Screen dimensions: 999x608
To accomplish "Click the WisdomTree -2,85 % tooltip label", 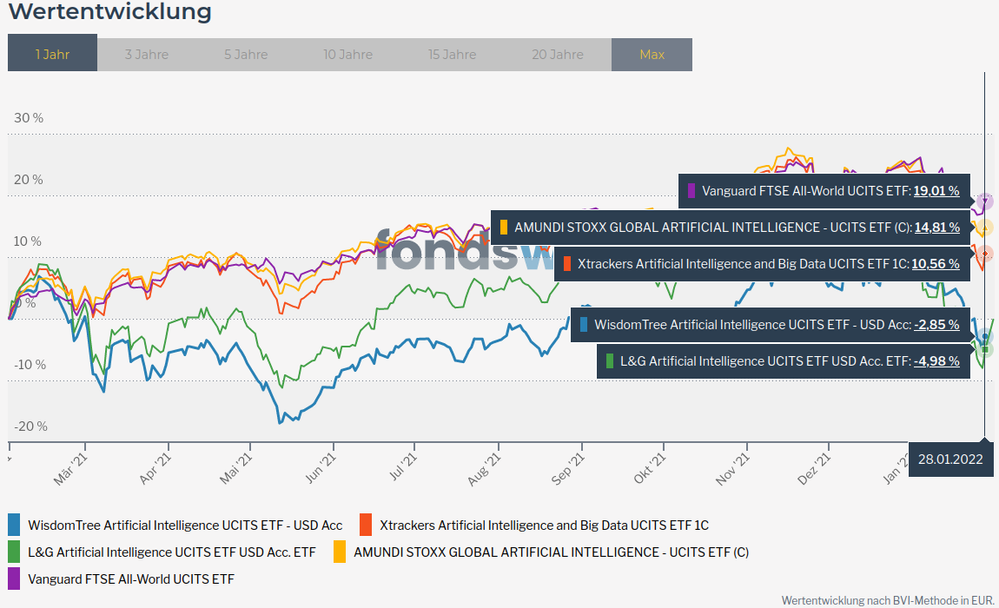I will click(750, 325).
